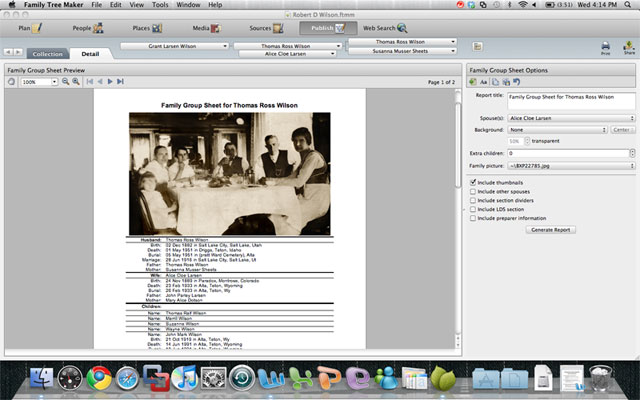The image size is (640, 400).
Task: Uncheck Include thumbnails
Action: click(473, 182)
